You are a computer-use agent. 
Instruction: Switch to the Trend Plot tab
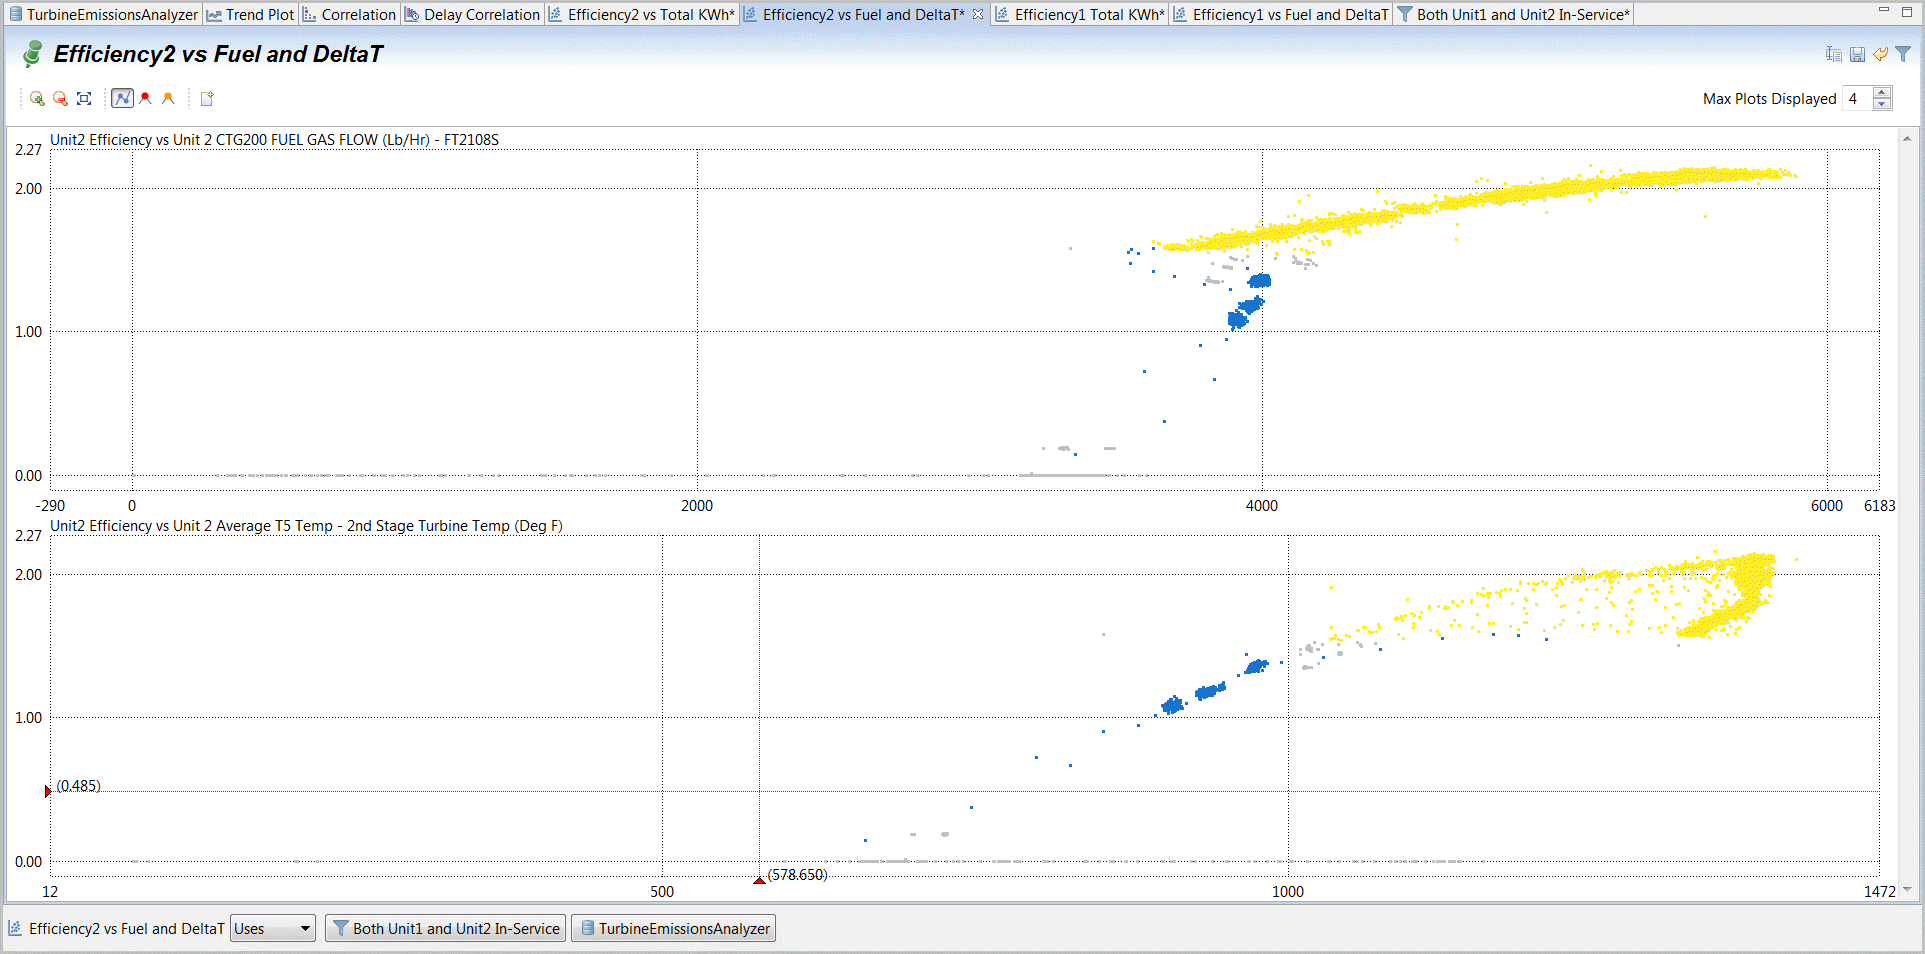point(251,14)
